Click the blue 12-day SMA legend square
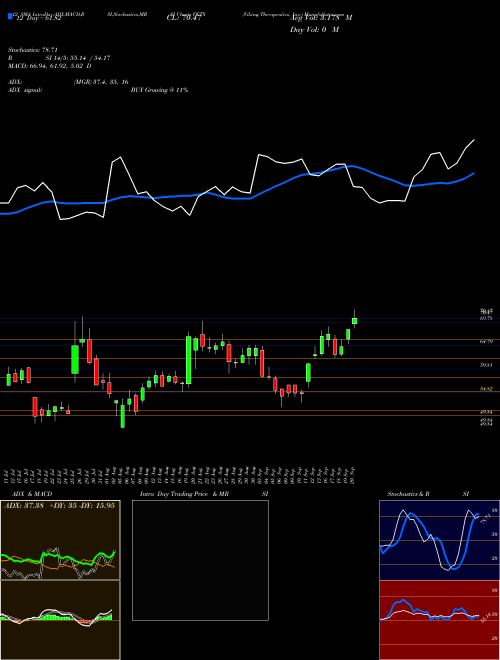Image resolution: width=500 pixels, height=660 pixels. 10,16
